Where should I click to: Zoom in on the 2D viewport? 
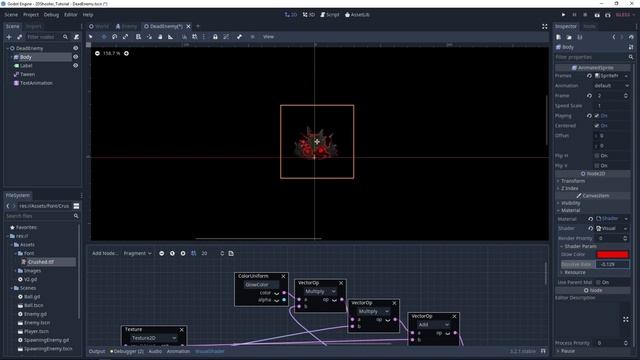pyautogui.click(x=126, y=53)
